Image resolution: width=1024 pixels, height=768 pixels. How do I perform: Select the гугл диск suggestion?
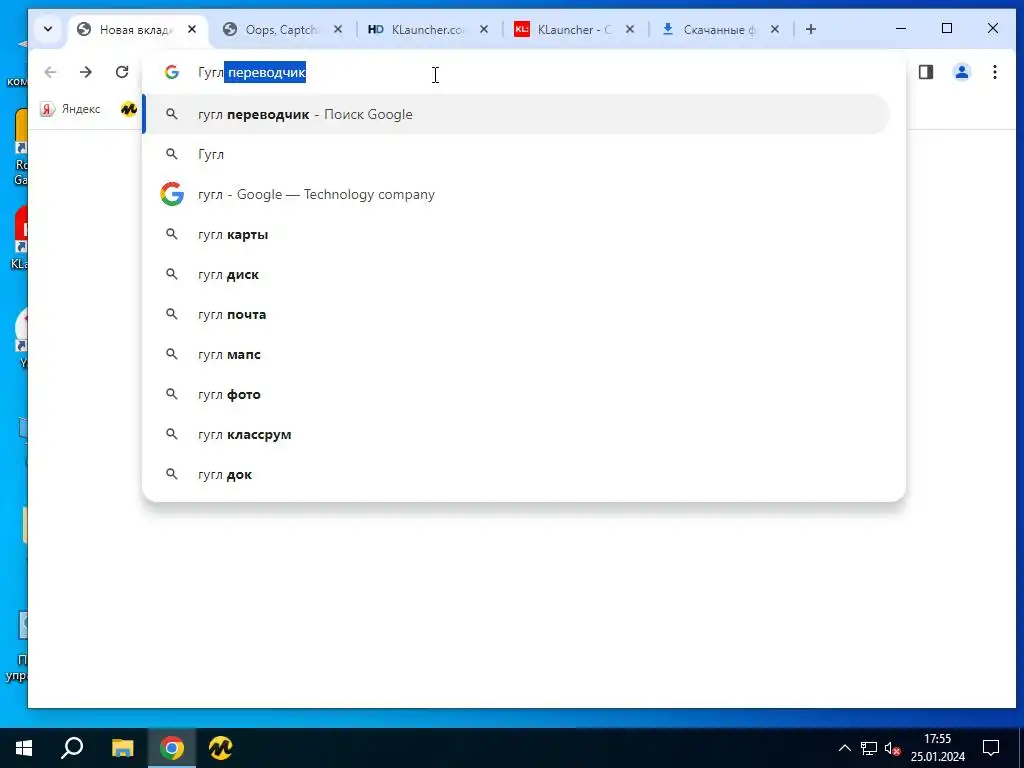516,274
